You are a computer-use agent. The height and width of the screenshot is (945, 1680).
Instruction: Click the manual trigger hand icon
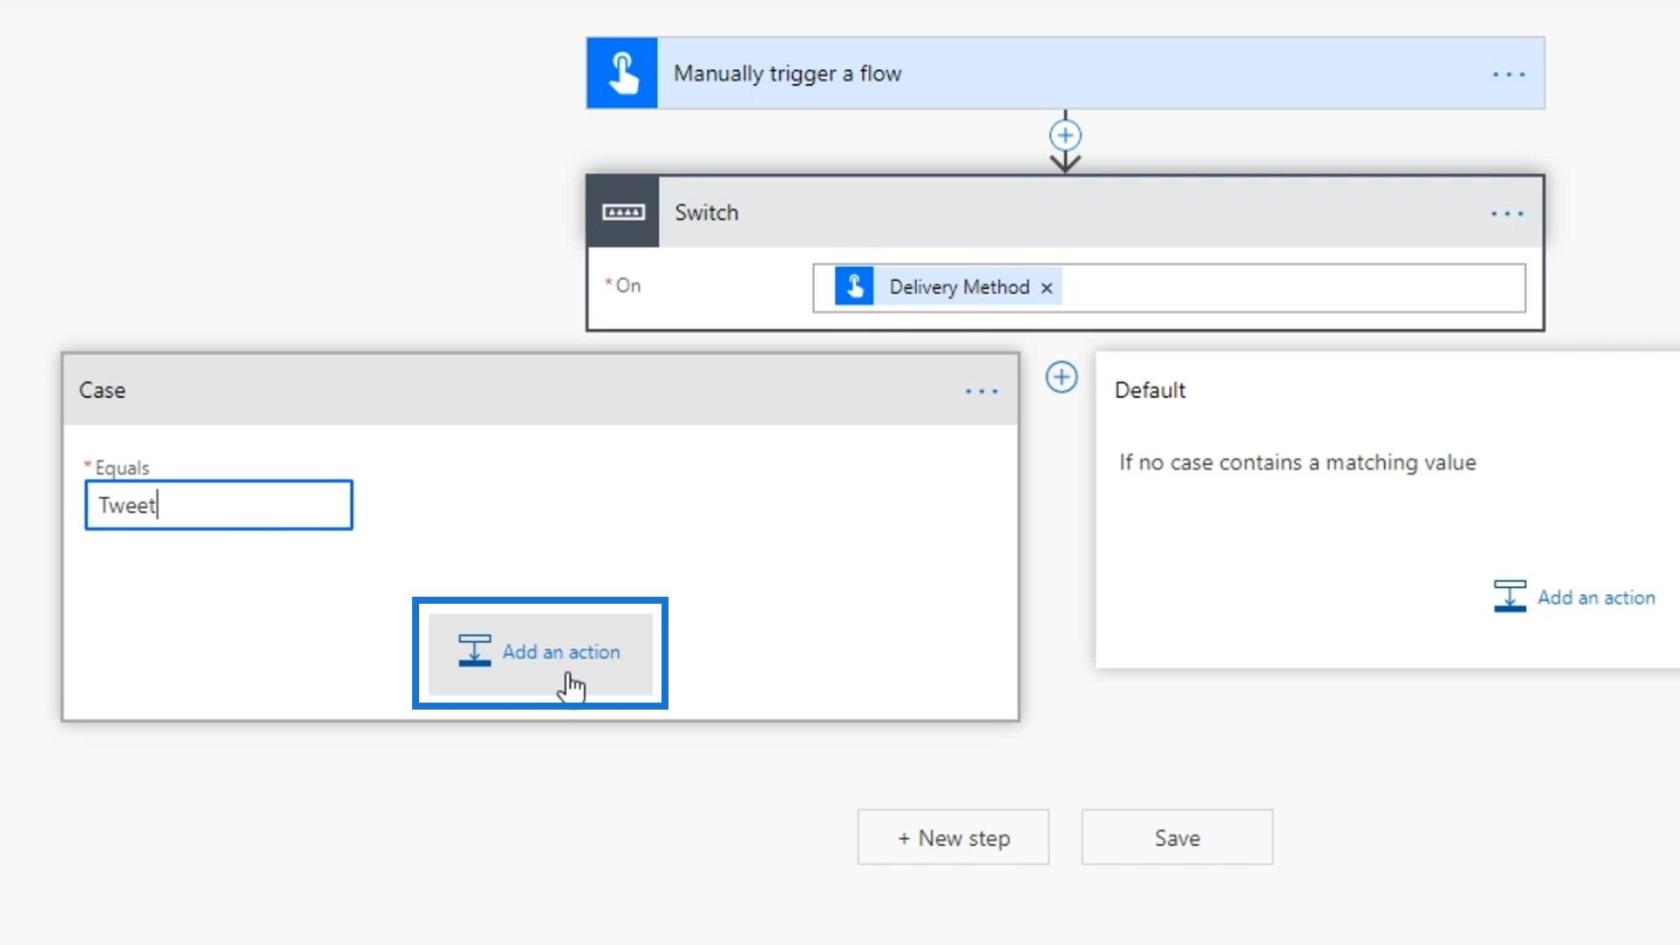[622, 73]
